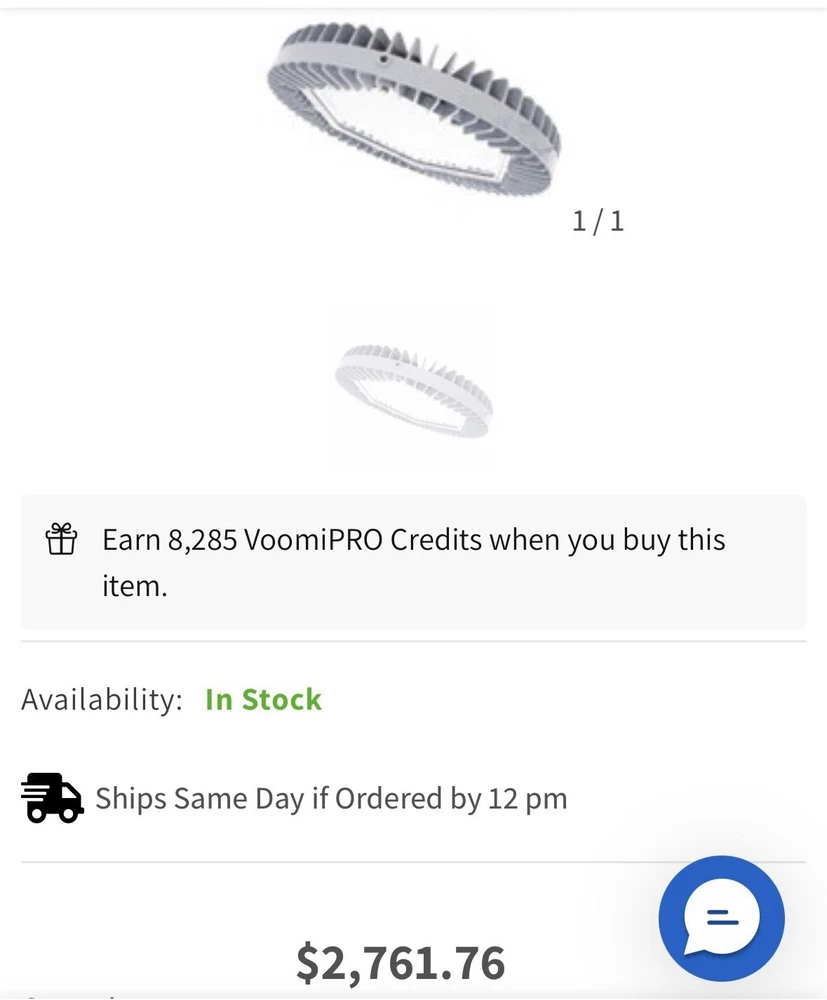
Task: Open the large LED fixture product image
Action: [417, 112]
